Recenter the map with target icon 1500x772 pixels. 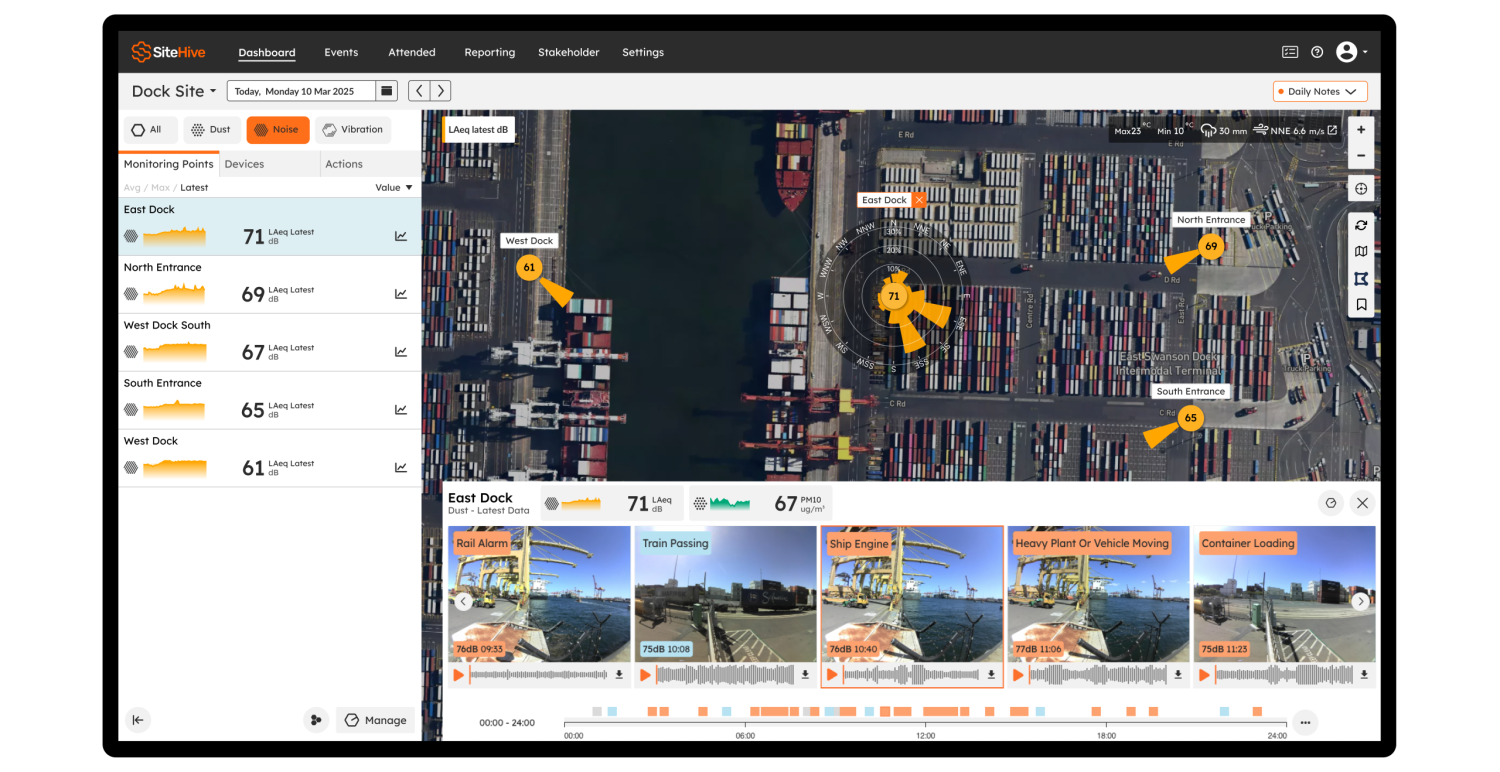tap(1361, 189)
